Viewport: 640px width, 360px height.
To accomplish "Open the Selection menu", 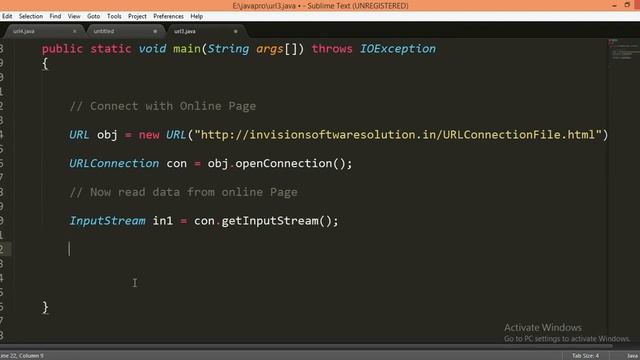I will 31,16.
